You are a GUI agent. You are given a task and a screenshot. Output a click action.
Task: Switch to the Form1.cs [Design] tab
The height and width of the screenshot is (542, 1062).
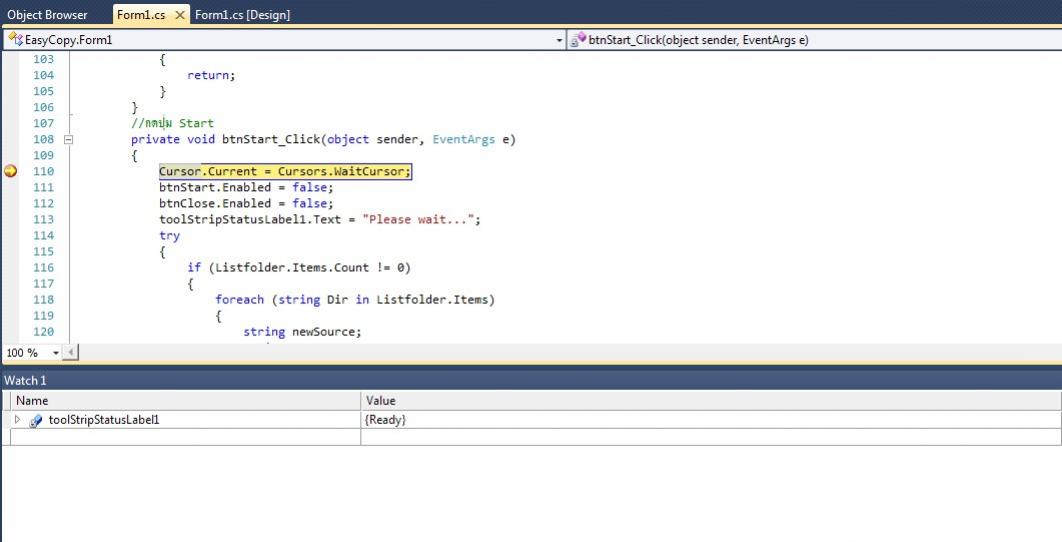pos(242,15)
